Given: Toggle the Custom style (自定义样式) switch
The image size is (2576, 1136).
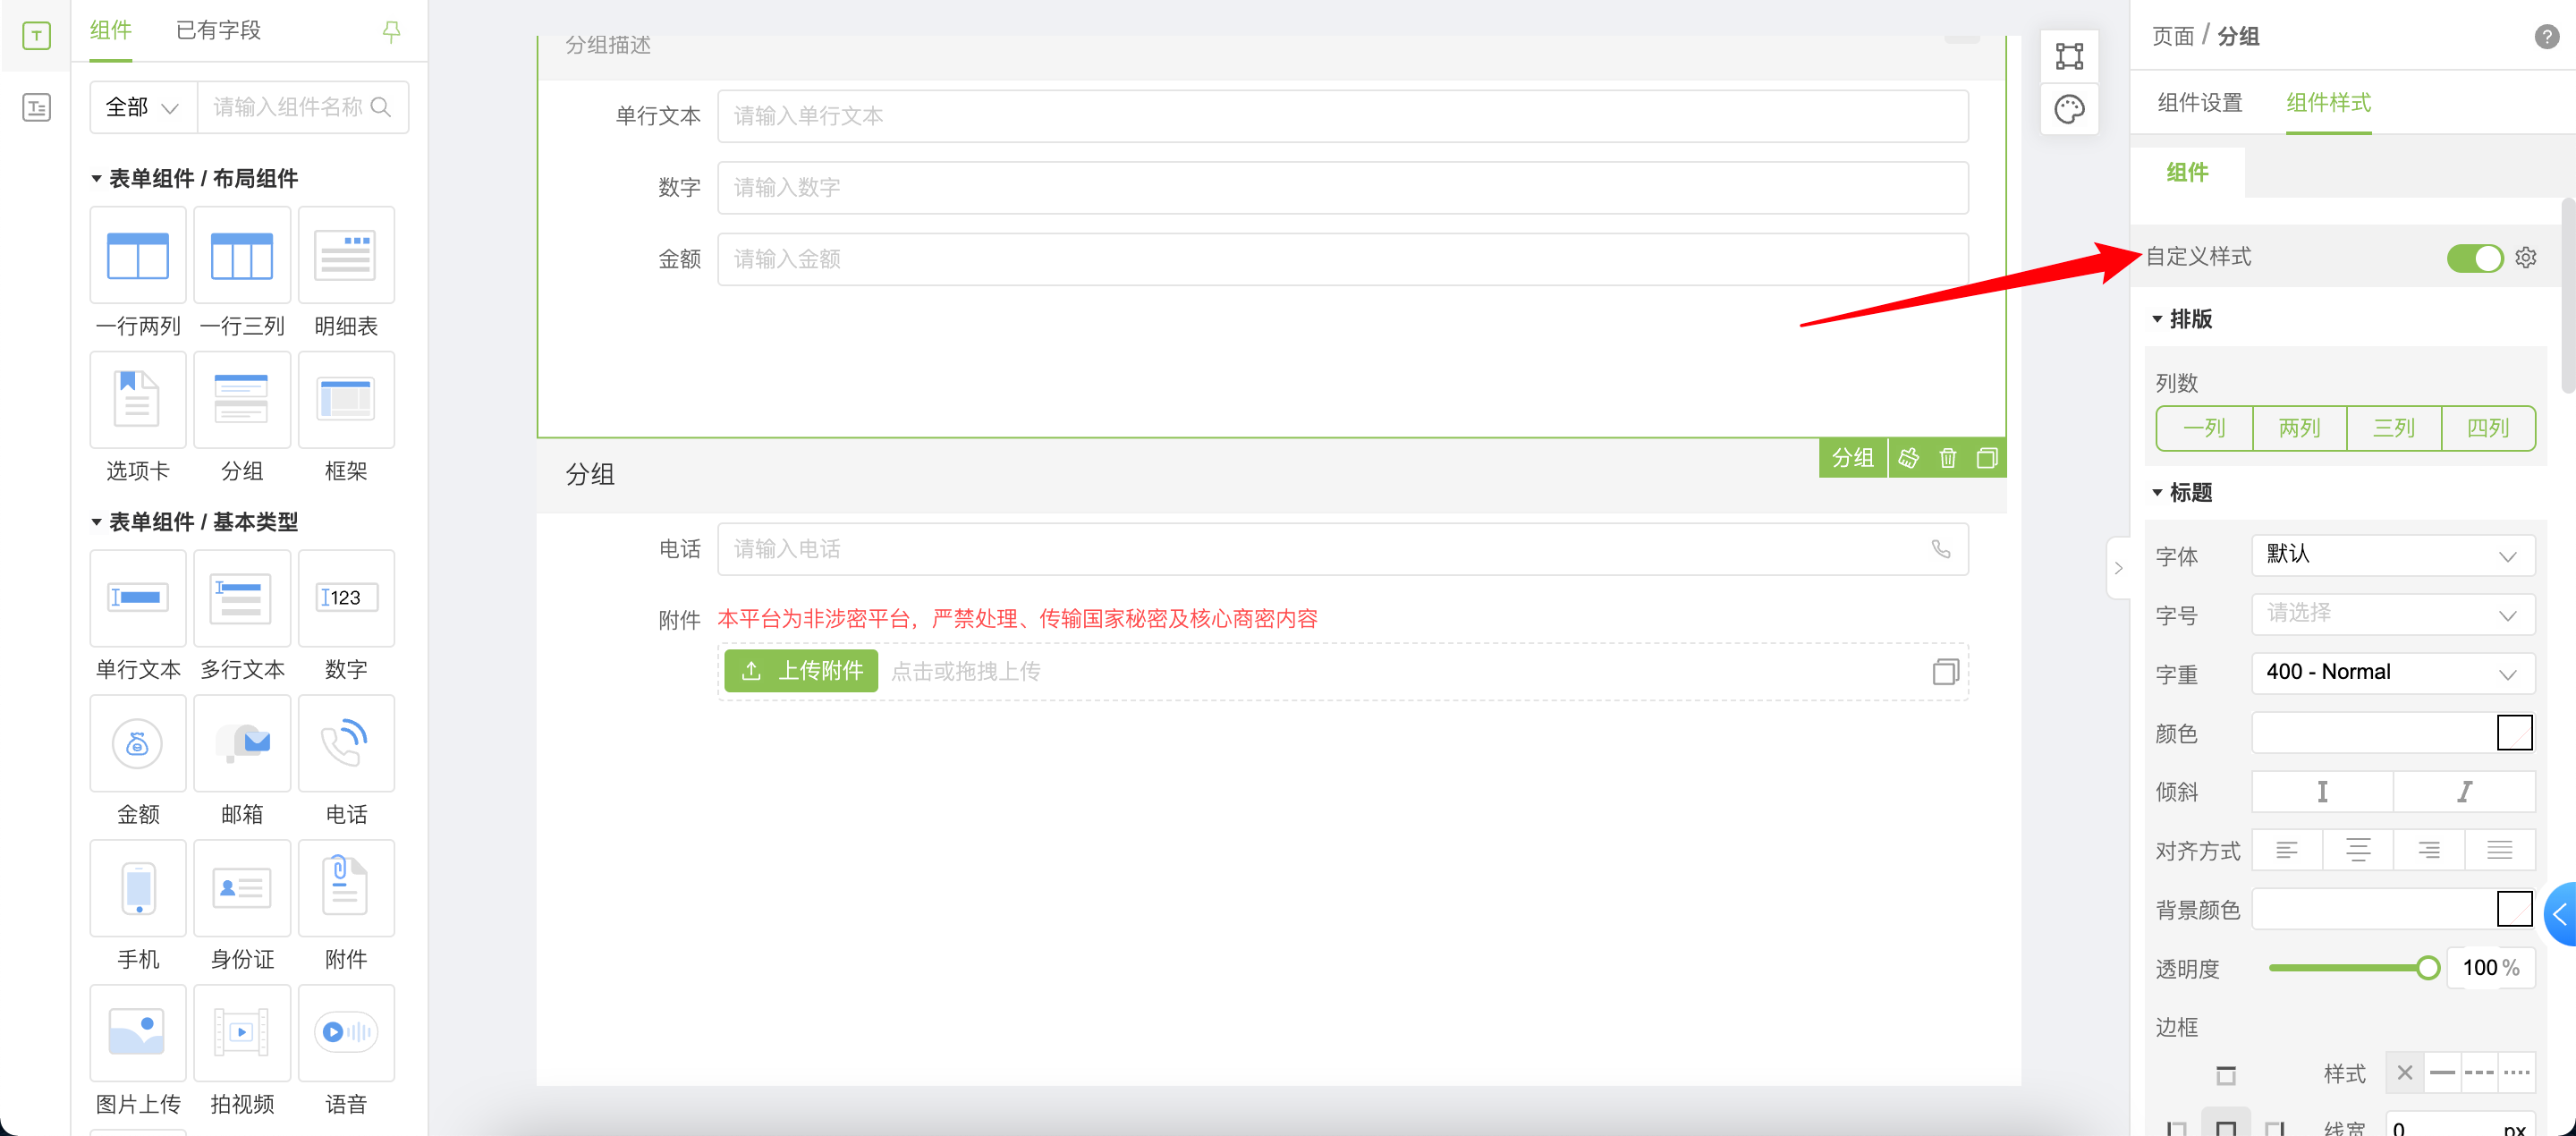Looking at the screenshot, I should click(2474, 258).
